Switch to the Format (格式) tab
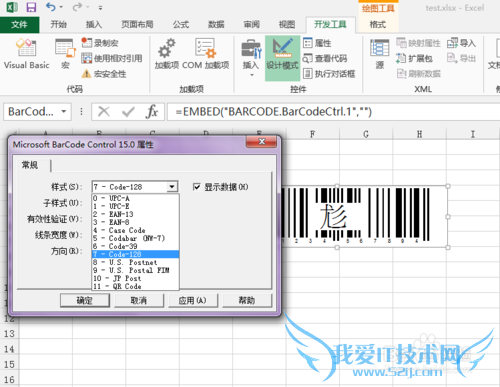 pos(378,25)
